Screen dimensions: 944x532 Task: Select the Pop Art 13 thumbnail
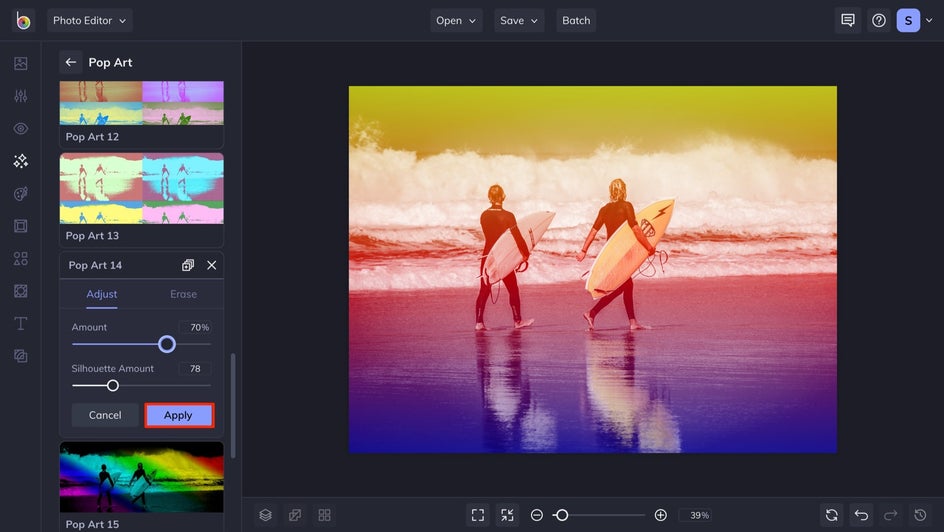(141, 188)
